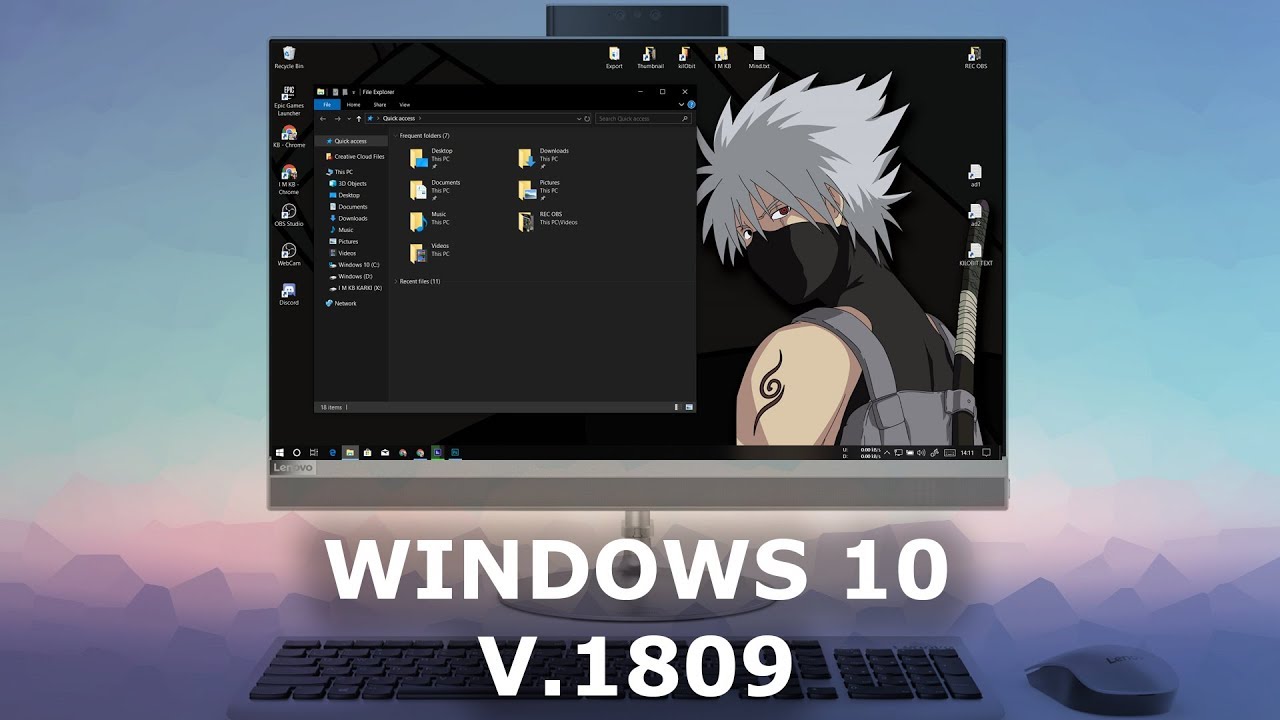Open the Pictures folder in Frequent folders
The height and width of the screenshot is (720, 1280).
pyautogui.click(x=540, y=190)
